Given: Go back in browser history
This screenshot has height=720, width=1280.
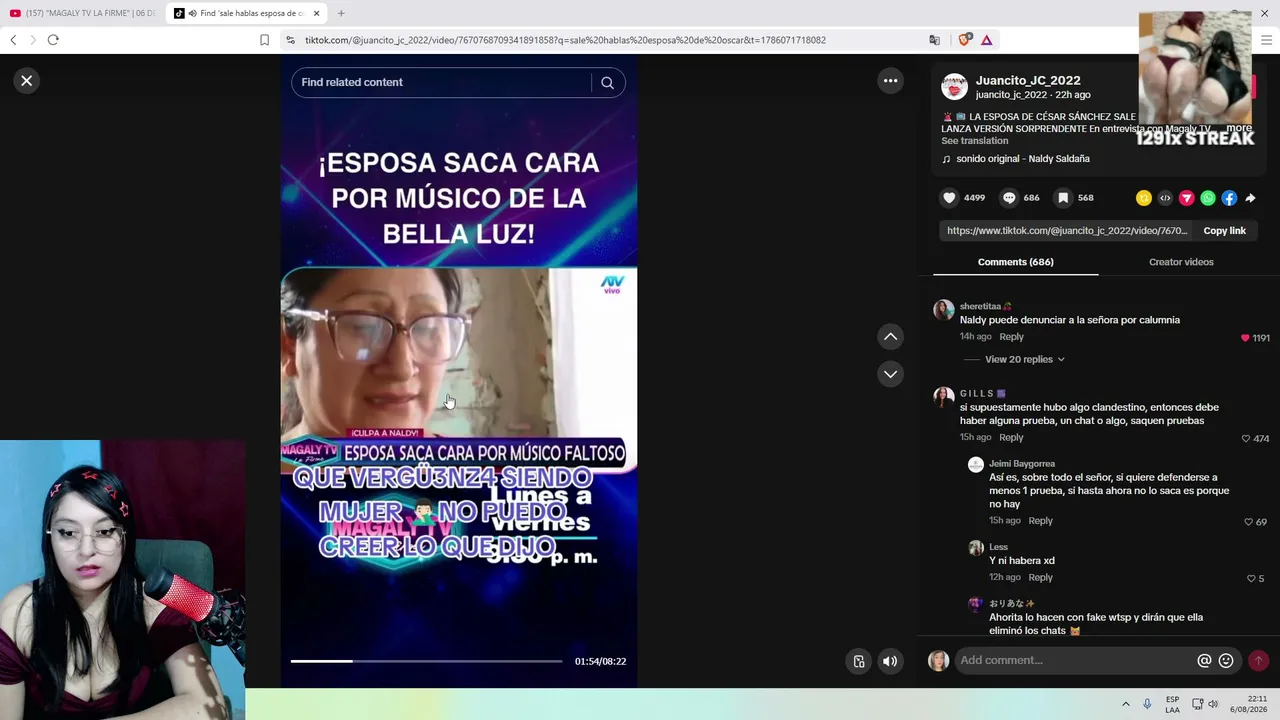Looking at the screenshot, I should point(13,40).
